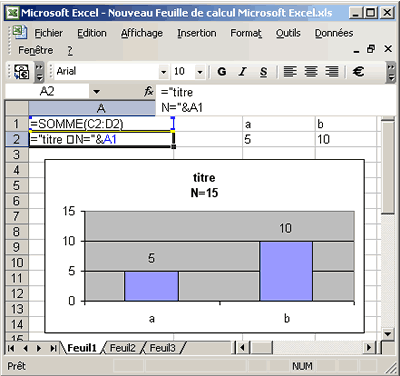Select the blue bar for b
This screenshot has width=400, height=376.
(286, 271)
